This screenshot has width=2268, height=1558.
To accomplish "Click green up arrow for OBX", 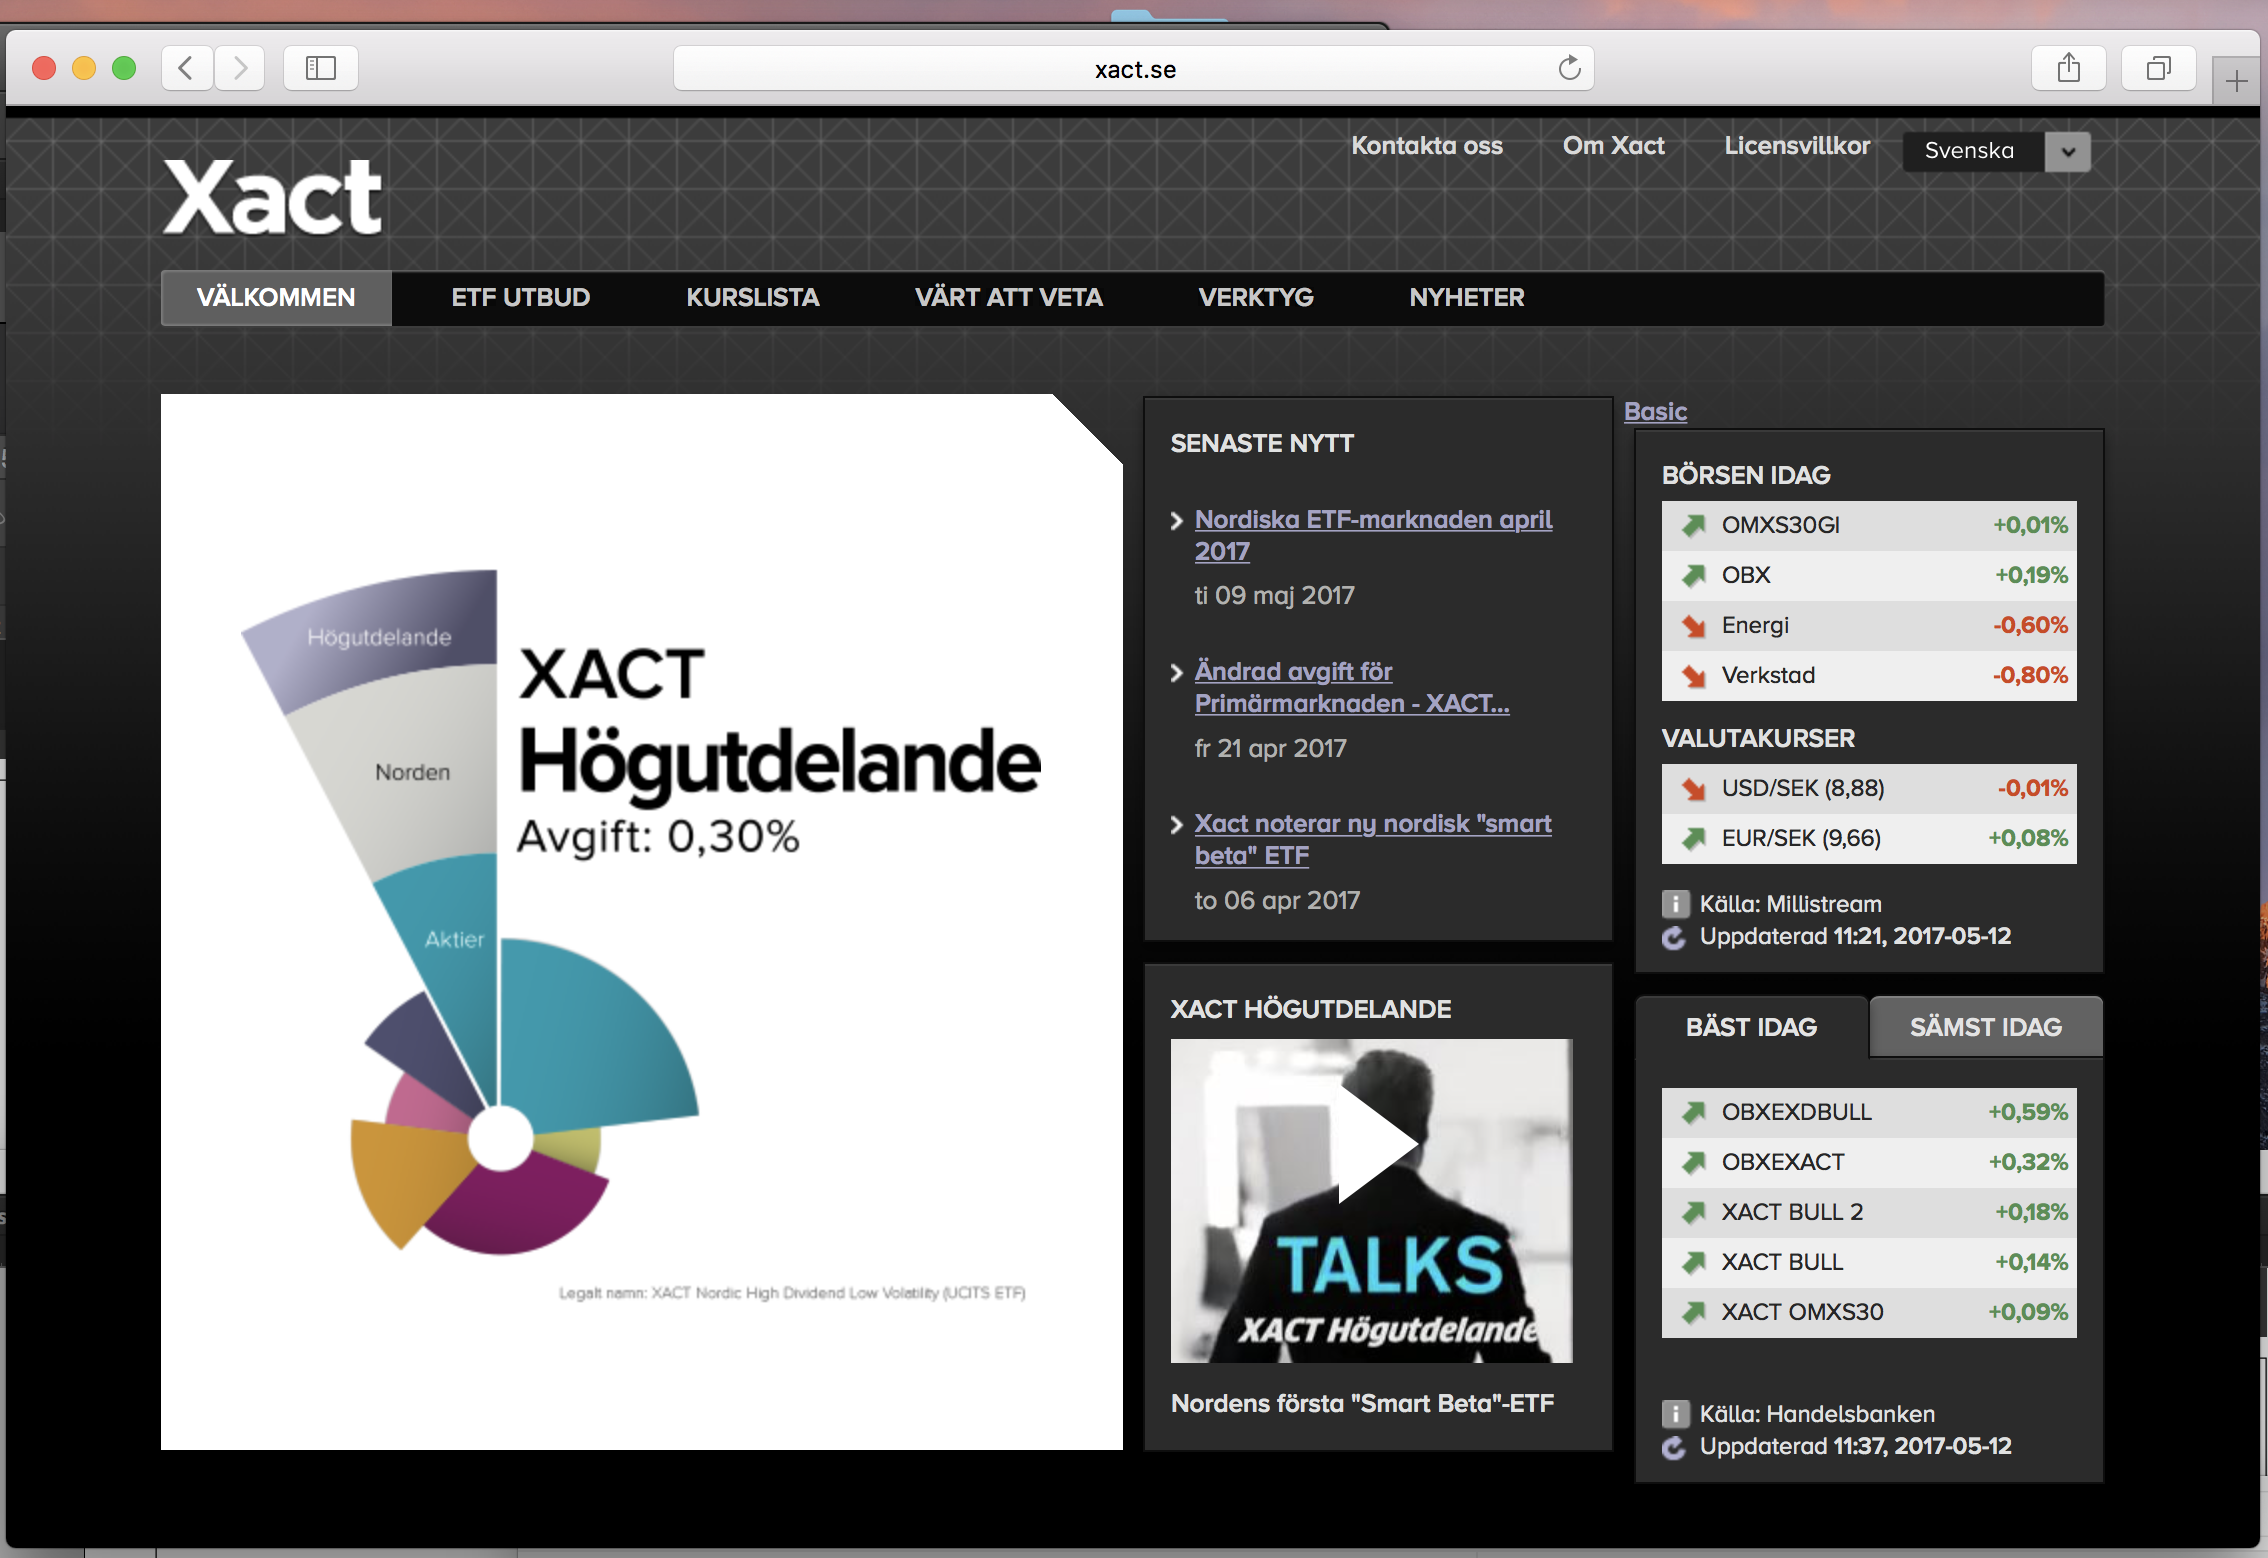I will pyautogui.click(x=1693, y=576).
